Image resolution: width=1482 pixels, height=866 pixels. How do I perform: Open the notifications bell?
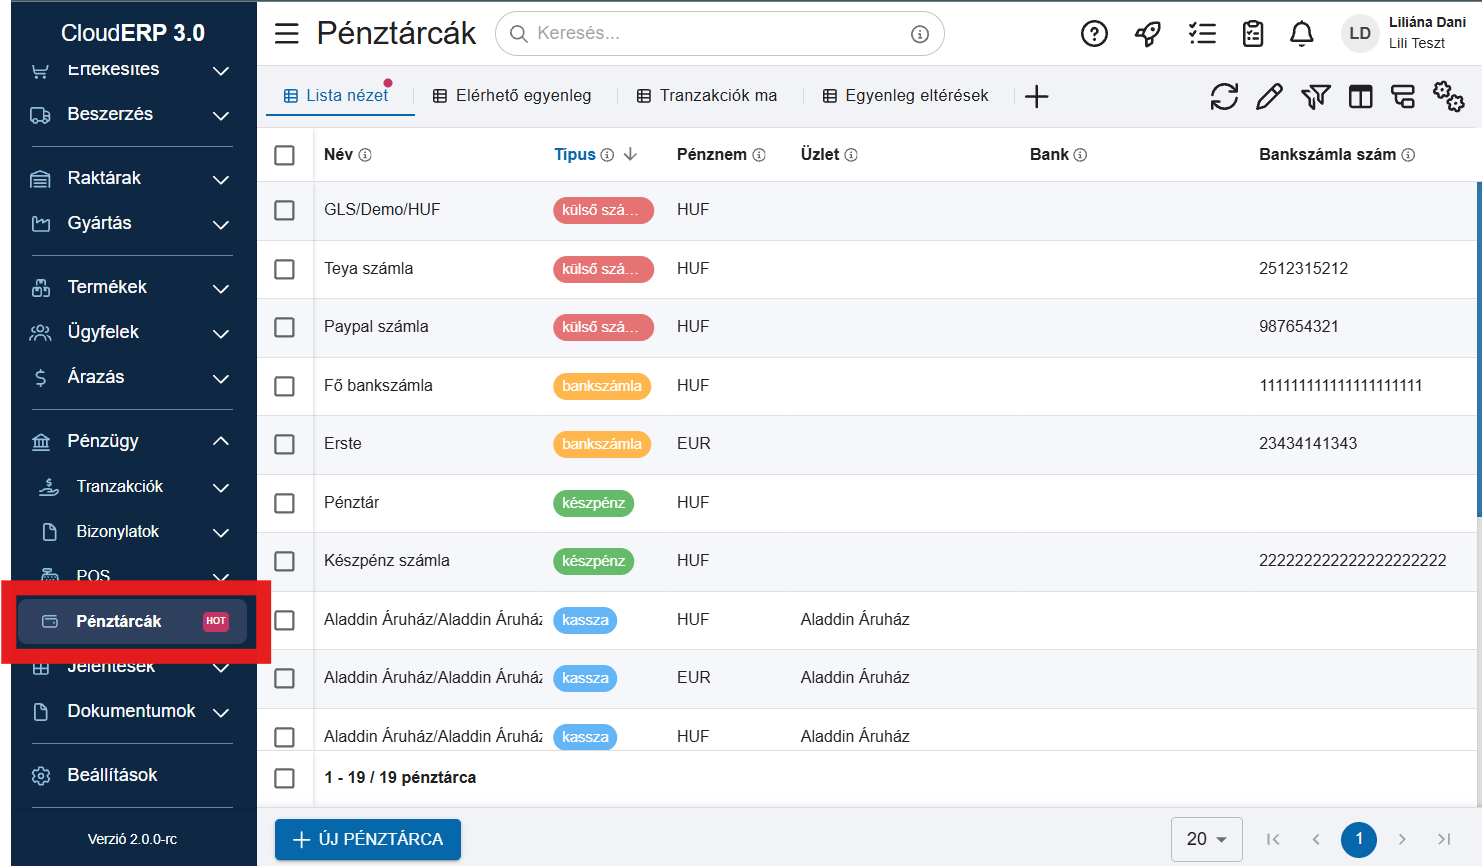[1301, 34]
